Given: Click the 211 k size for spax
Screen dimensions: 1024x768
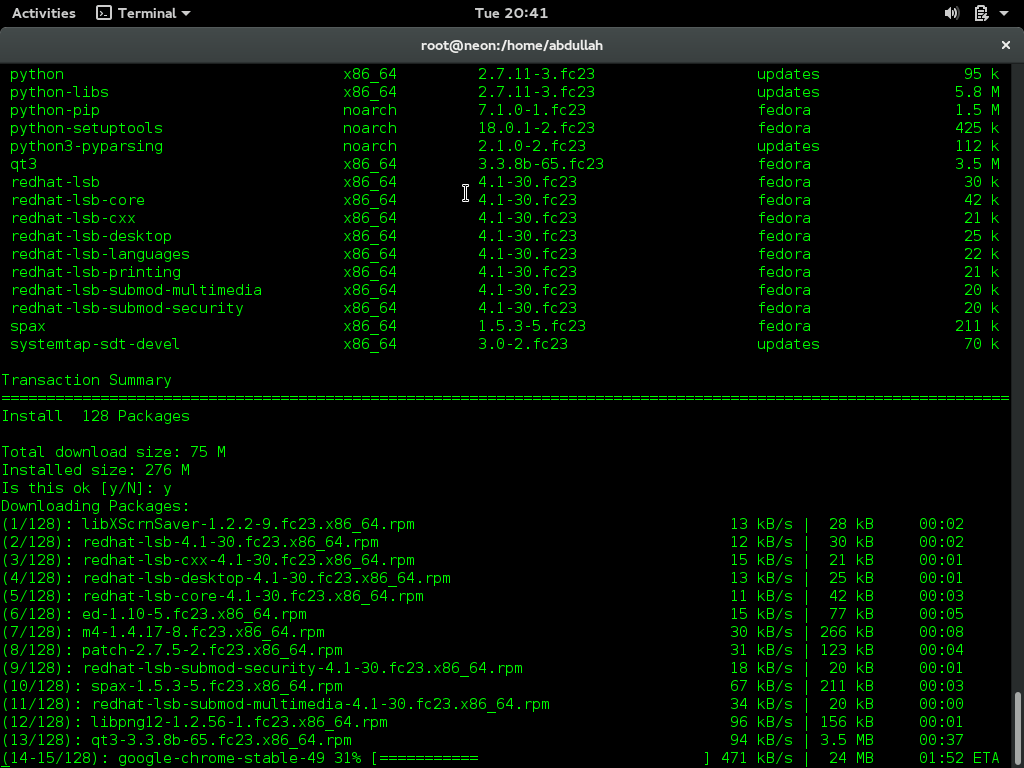Looking at the screenshot, I should (977, 326).
